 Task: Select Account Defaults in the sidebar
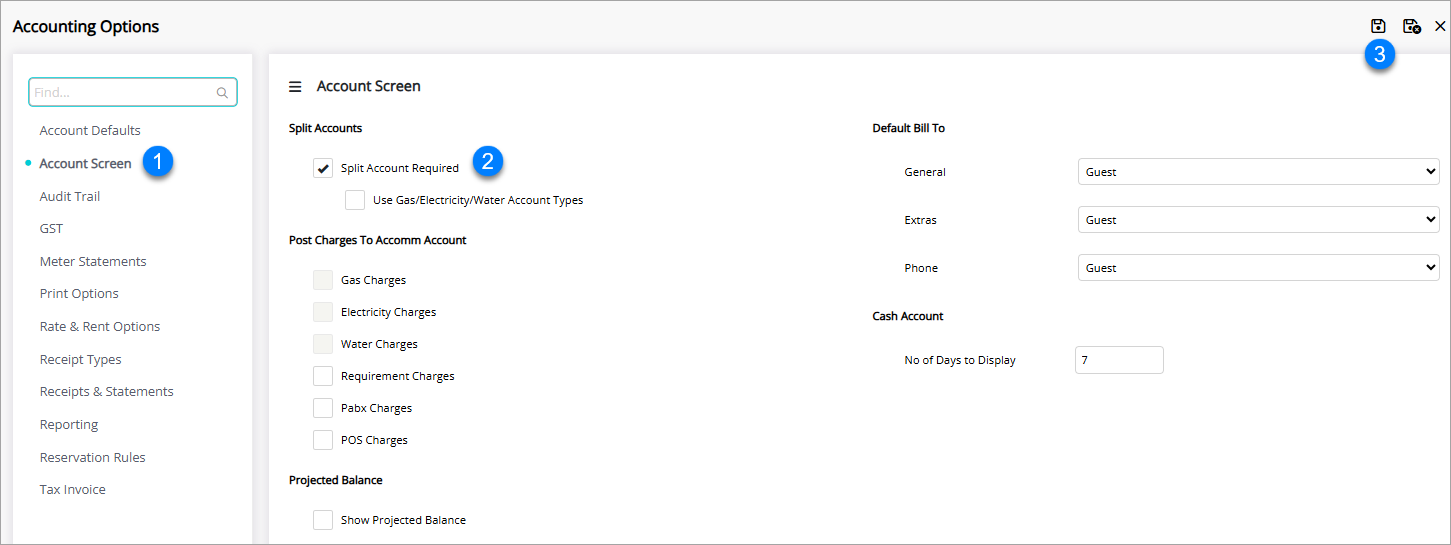90,131
